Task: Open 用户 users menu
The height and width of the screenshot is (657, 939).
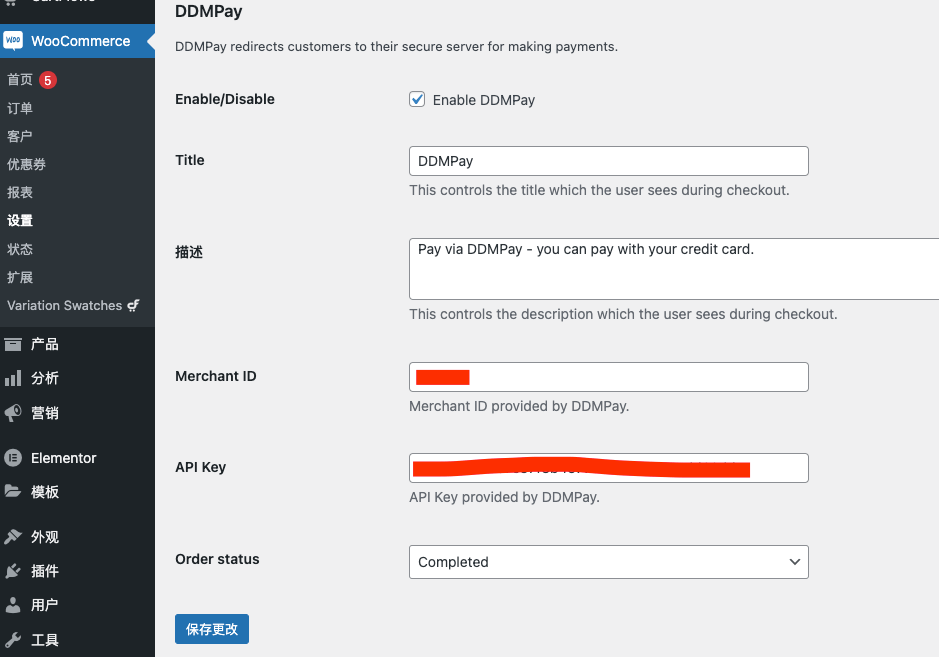Action: point(45,605)
